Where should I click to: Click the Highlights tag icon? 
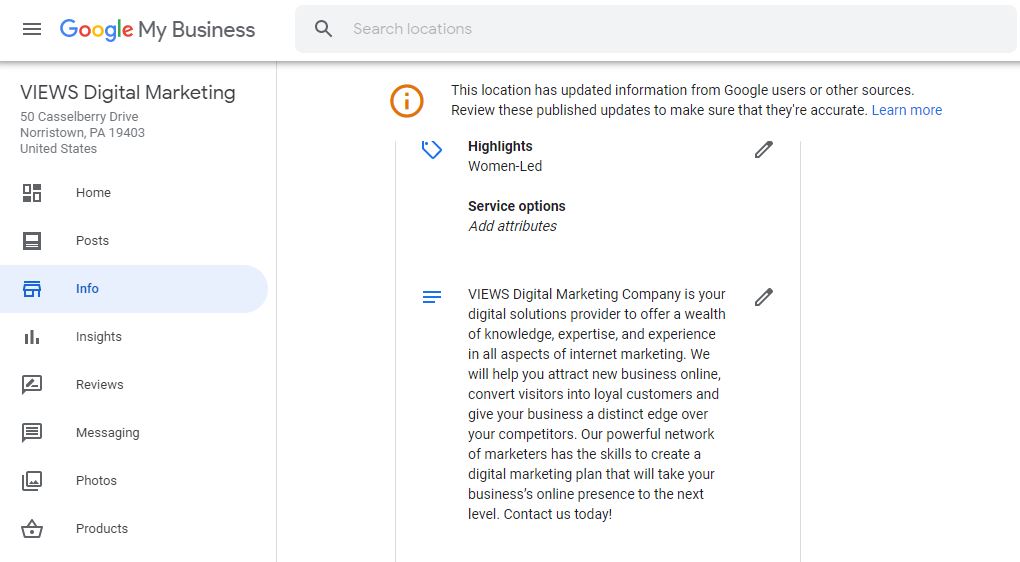coord(431,150)
